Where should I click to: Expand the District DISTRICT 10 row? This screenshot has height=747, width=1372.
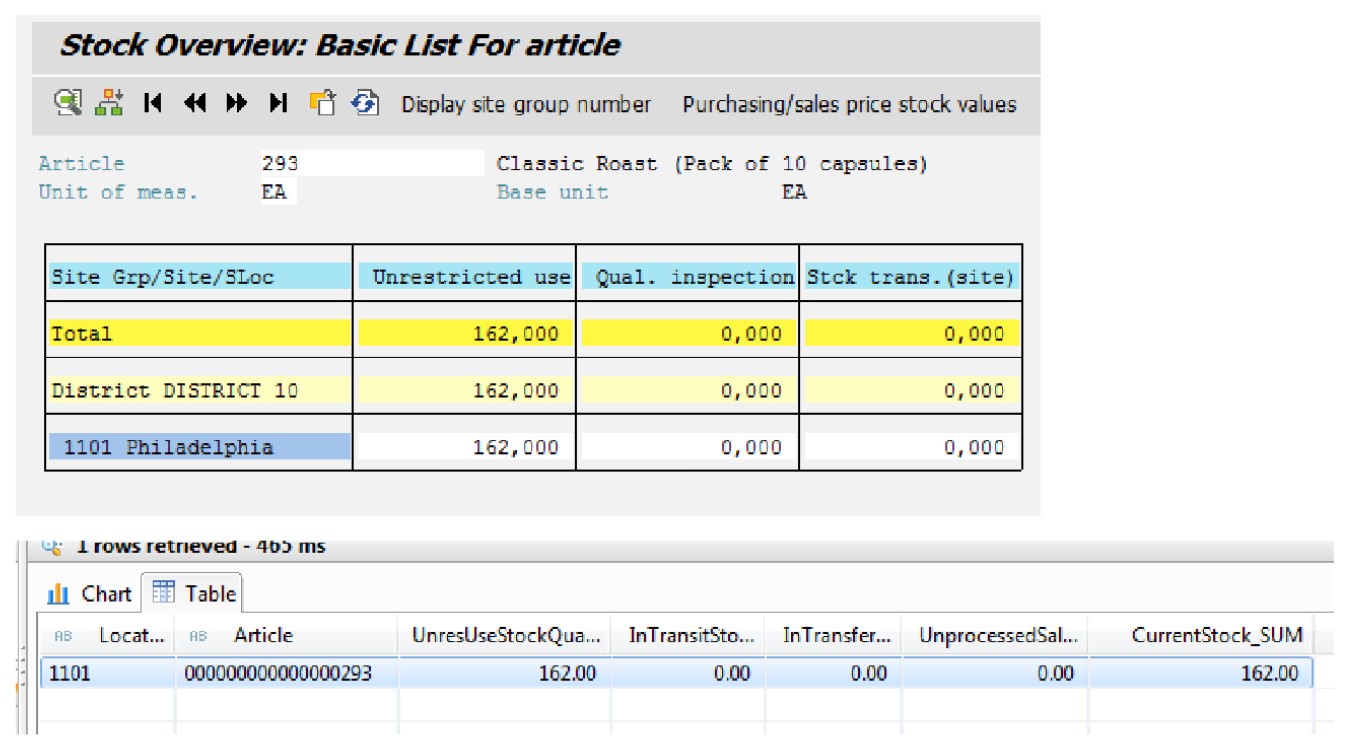pos(200,391)
